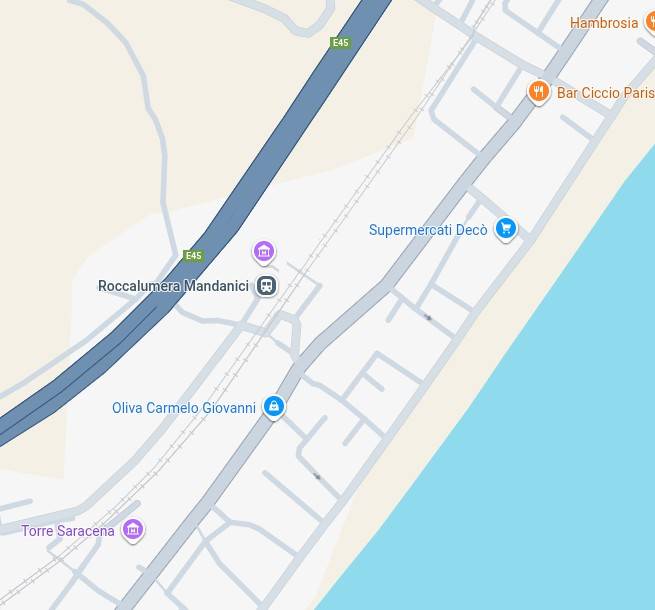Viewport: 655px width, 610px height.
Task: Select the Torre Saracena purple landmark pin
Action: point(133,530)
